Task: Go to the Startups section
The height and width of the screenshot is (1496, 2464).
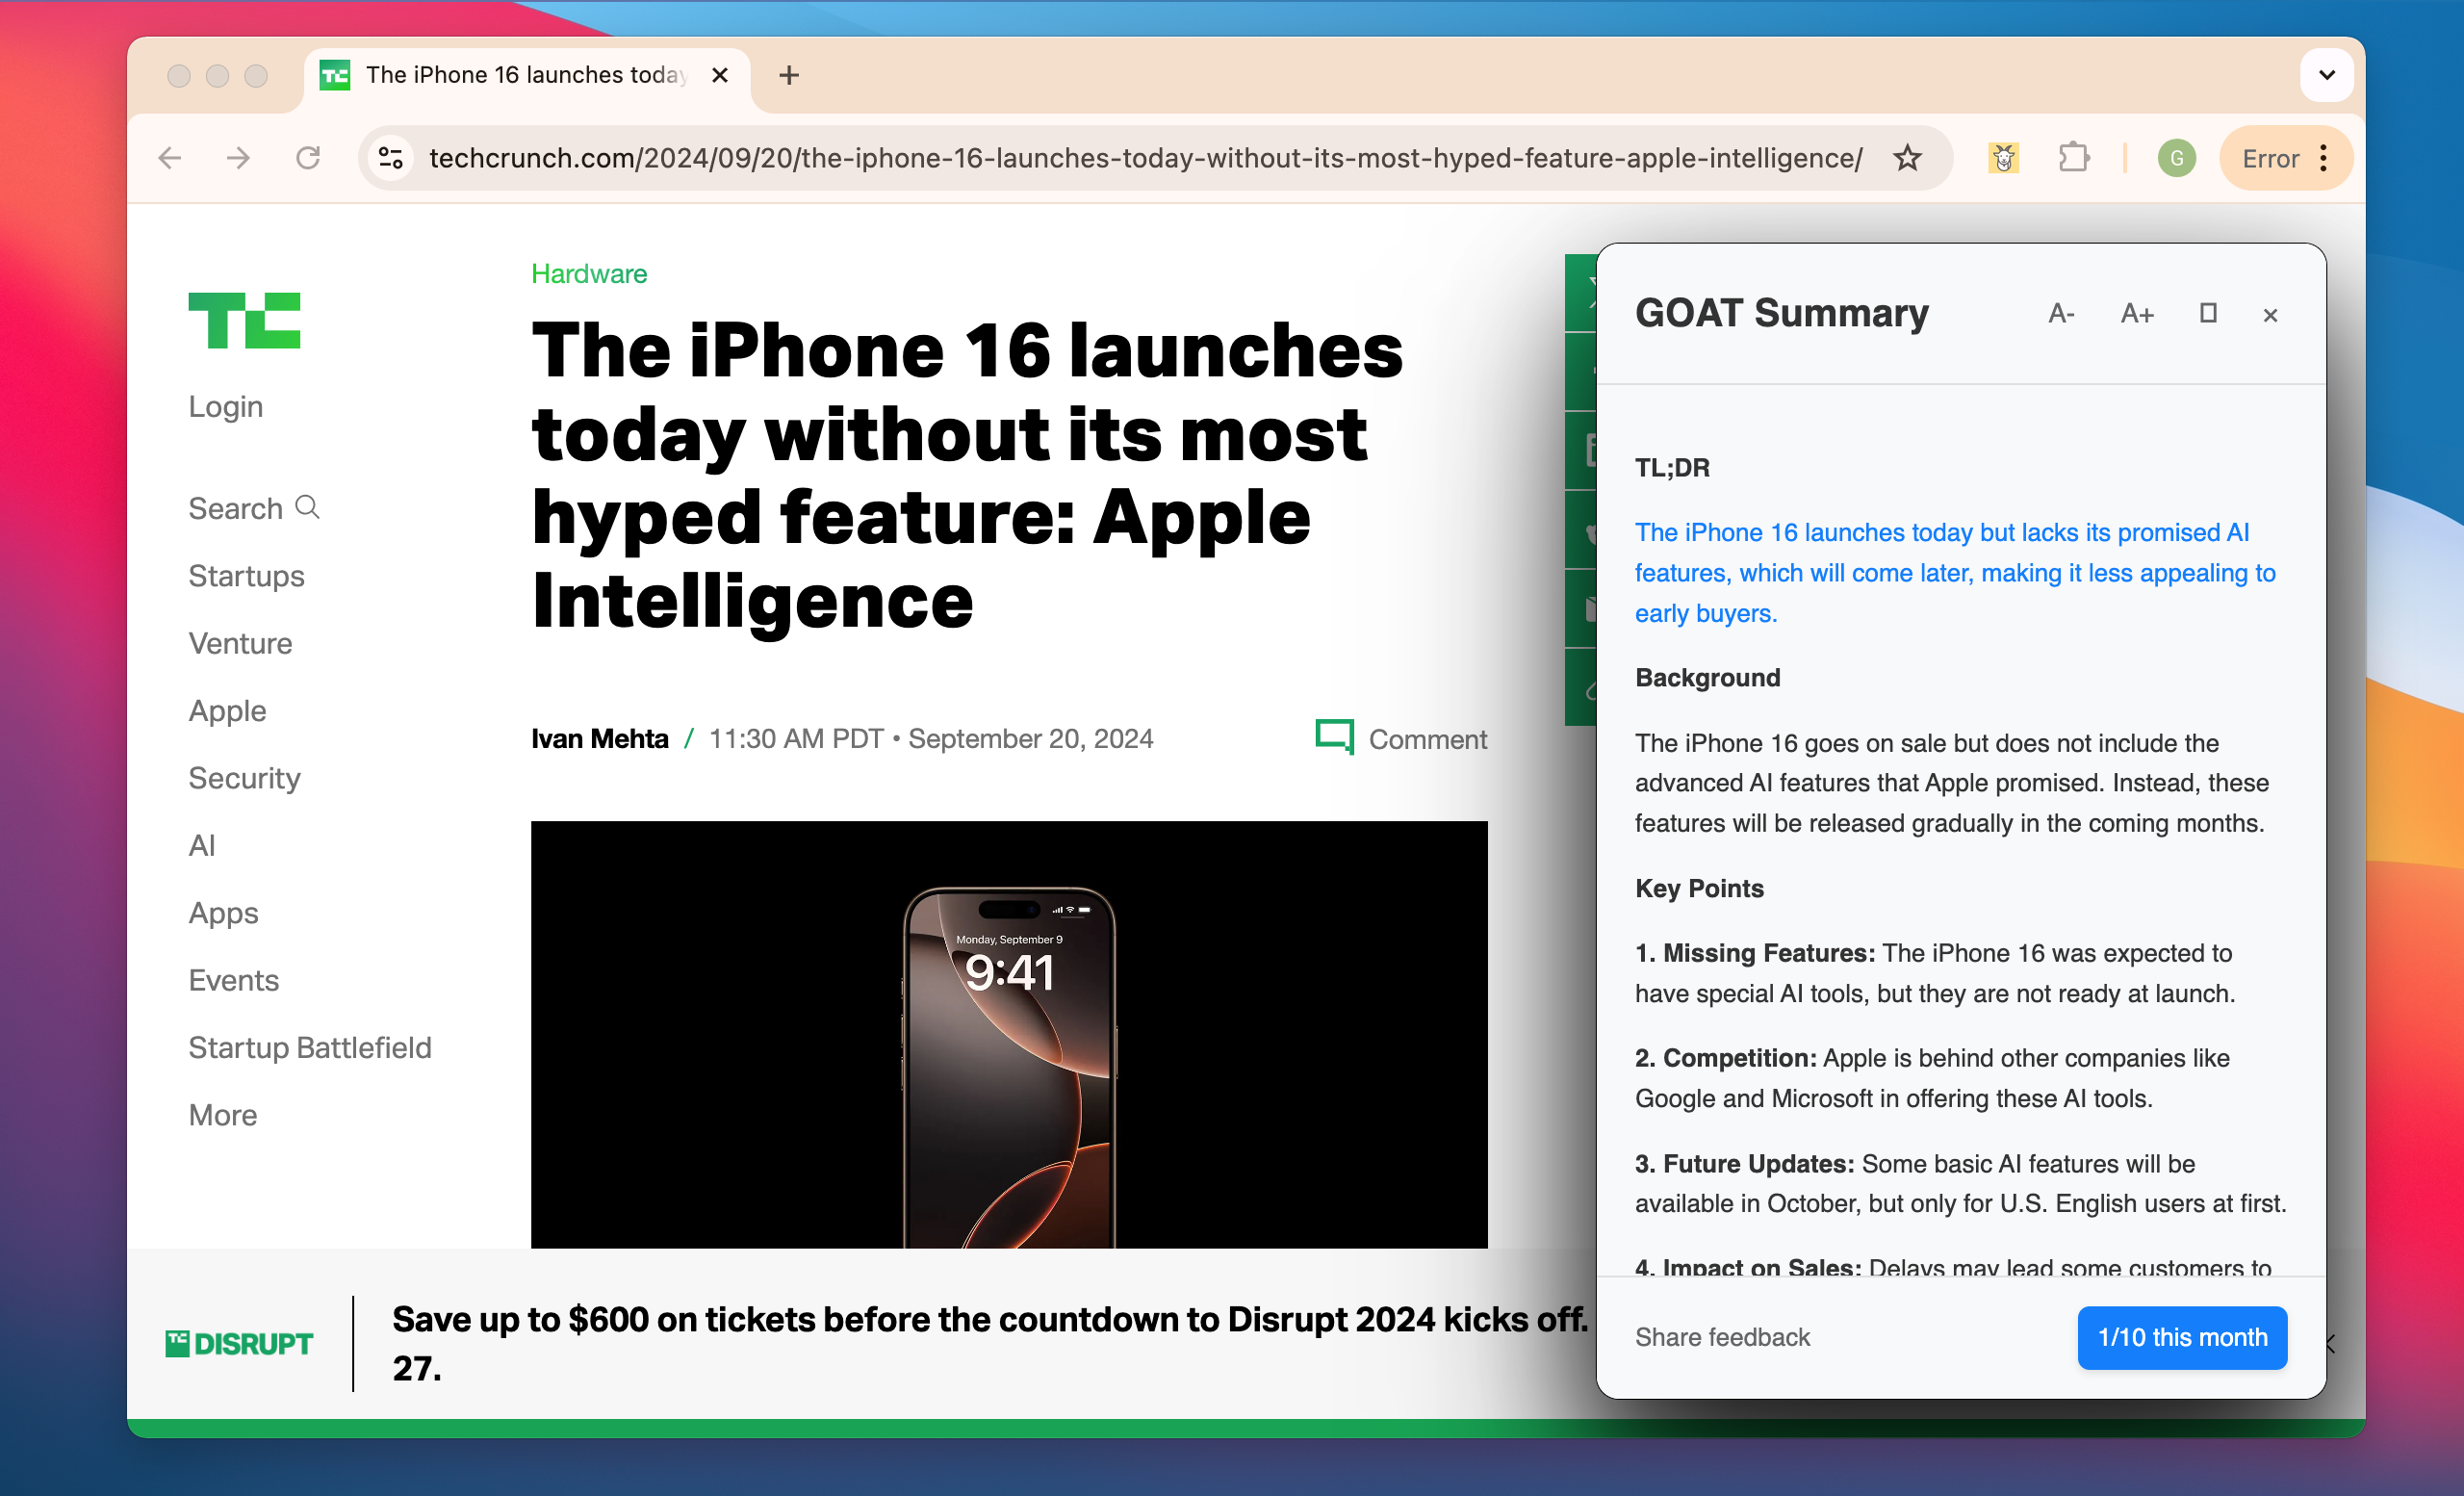Action: click(246, 576)
